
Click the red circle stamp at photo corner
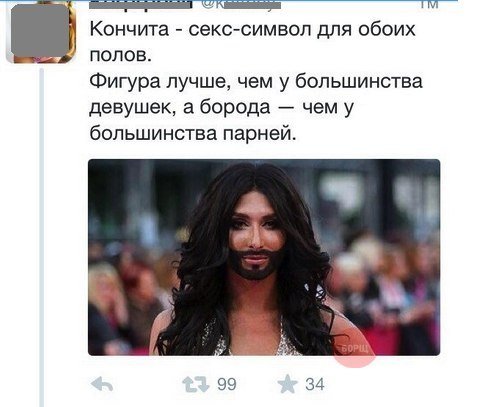(x=354, y=350)
